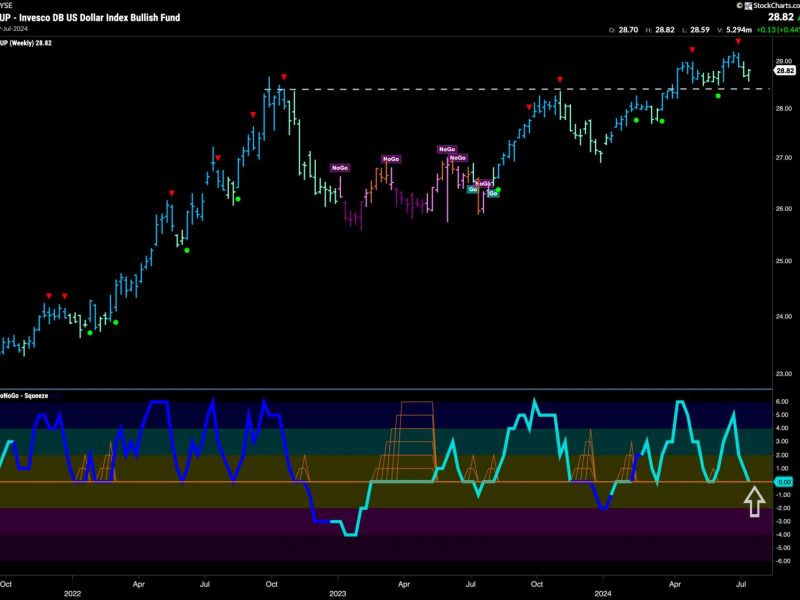800x600 pixels.
Task: Click the cyan 0.00 oscillator value tag
Action: 784,482
